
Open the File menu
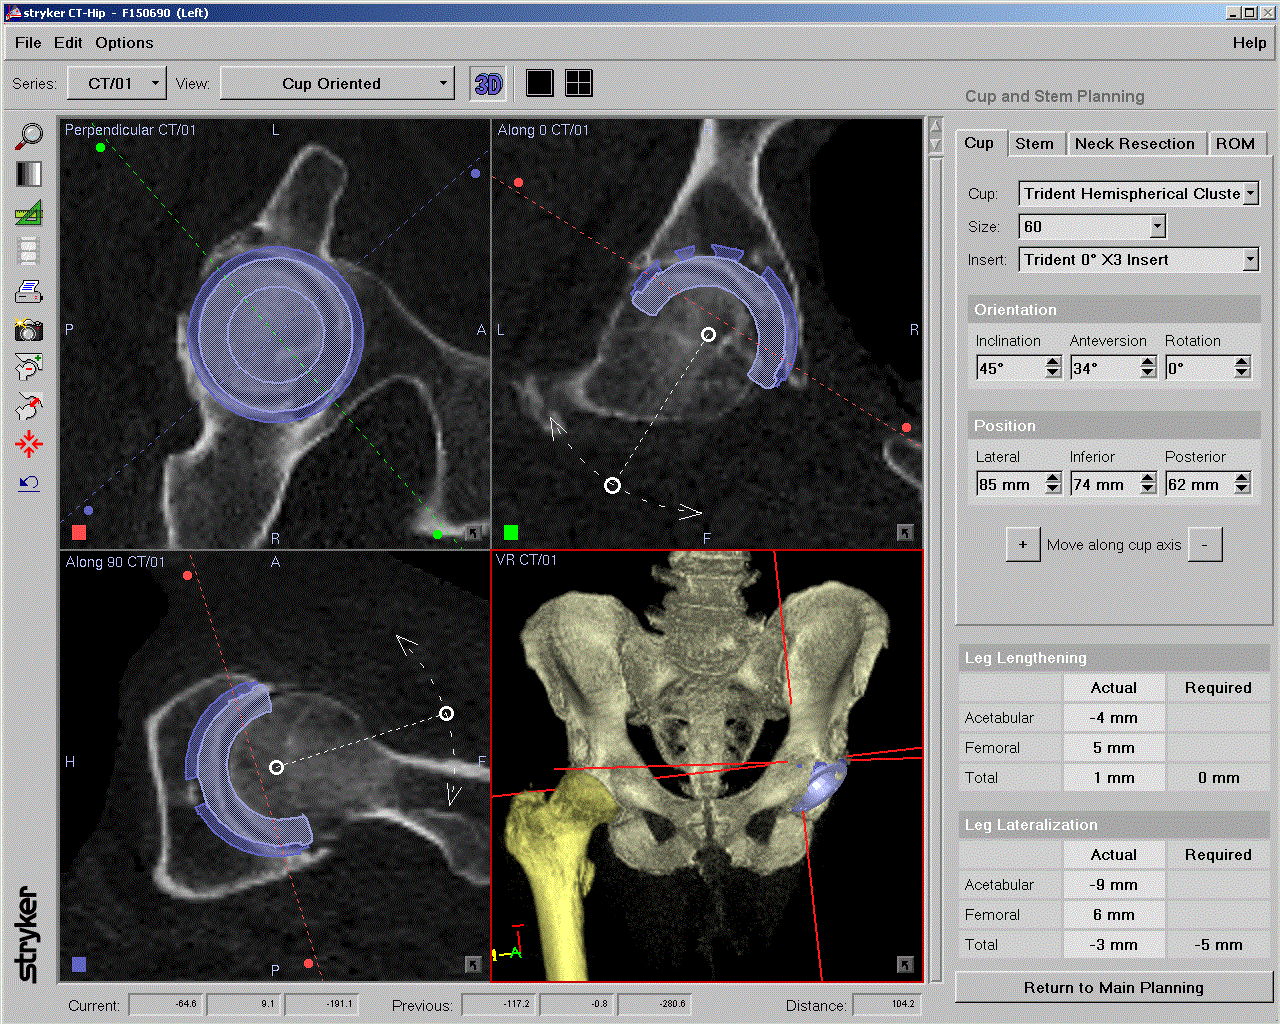(x=28, y=43)
